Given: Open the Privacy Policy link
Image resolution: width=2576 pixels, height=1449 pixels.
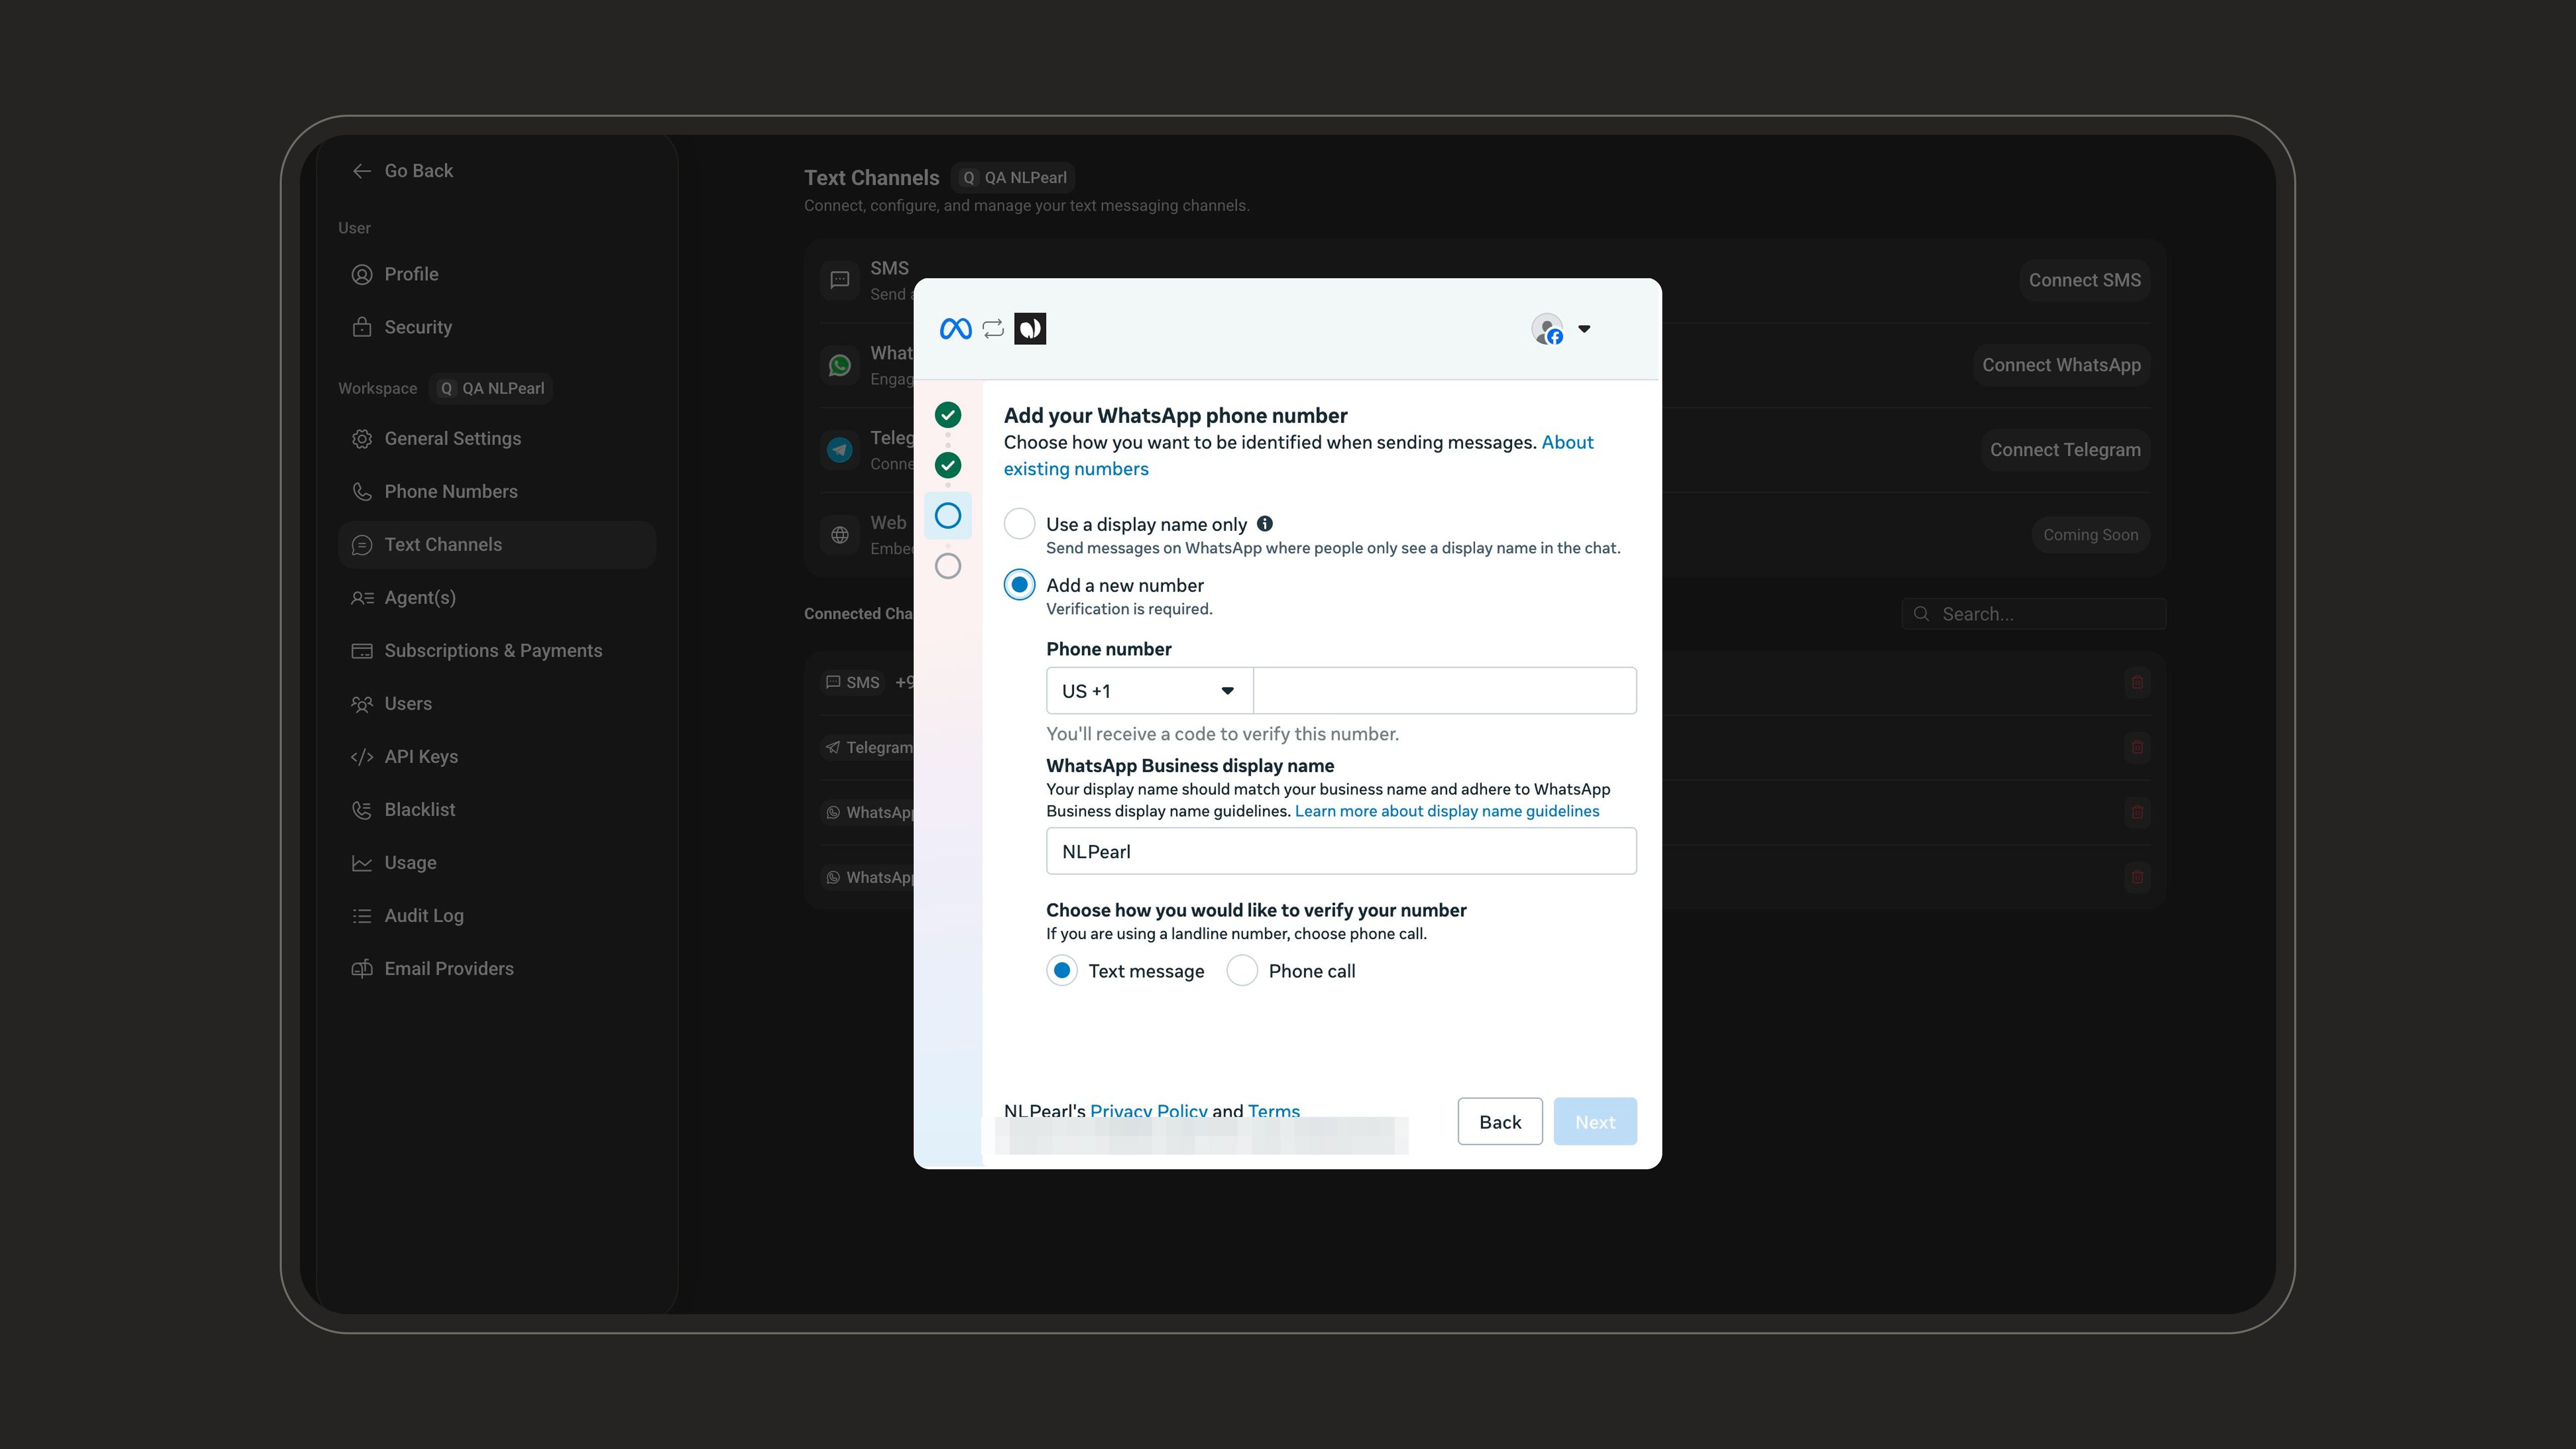Looking at the screenshot, I should [x=1148, y=1110].
